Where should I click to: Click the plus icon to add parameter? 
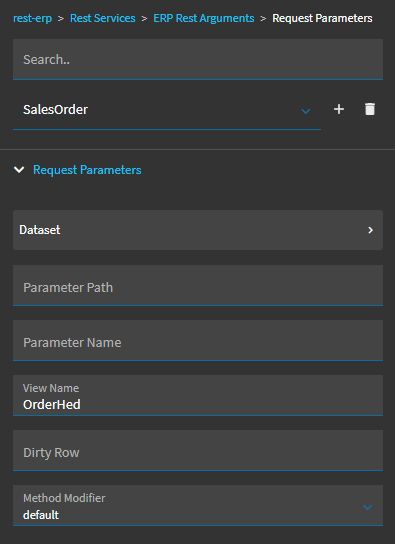click(x=339, y=109)
